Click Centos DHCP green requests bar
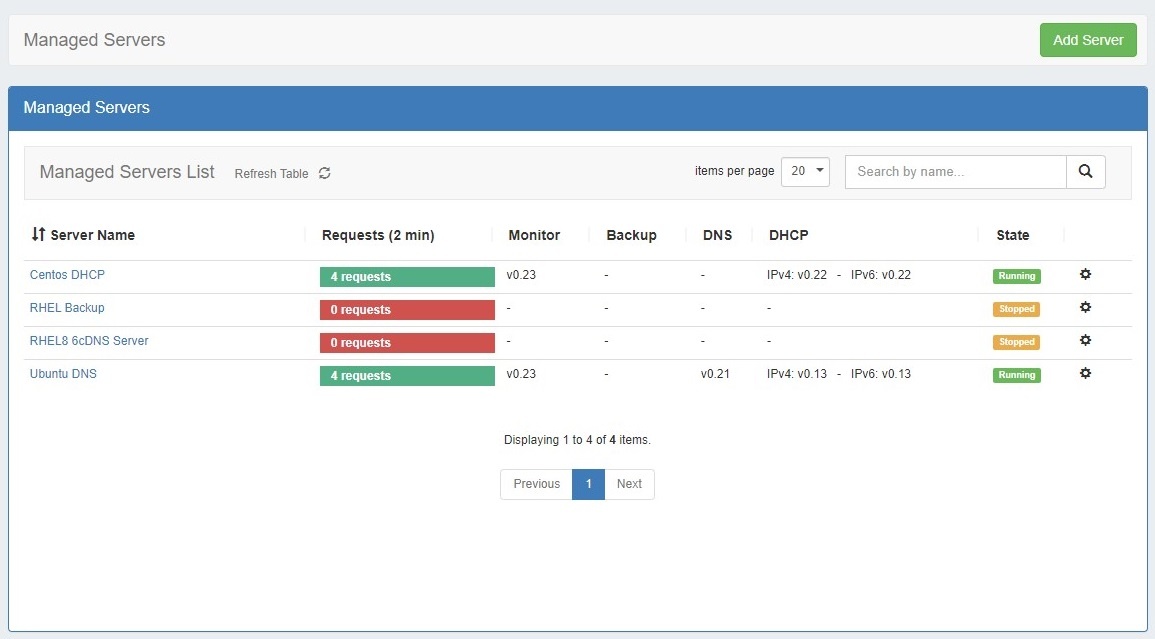The width and height of the screenshot is (1155, 639). [407, 277]
